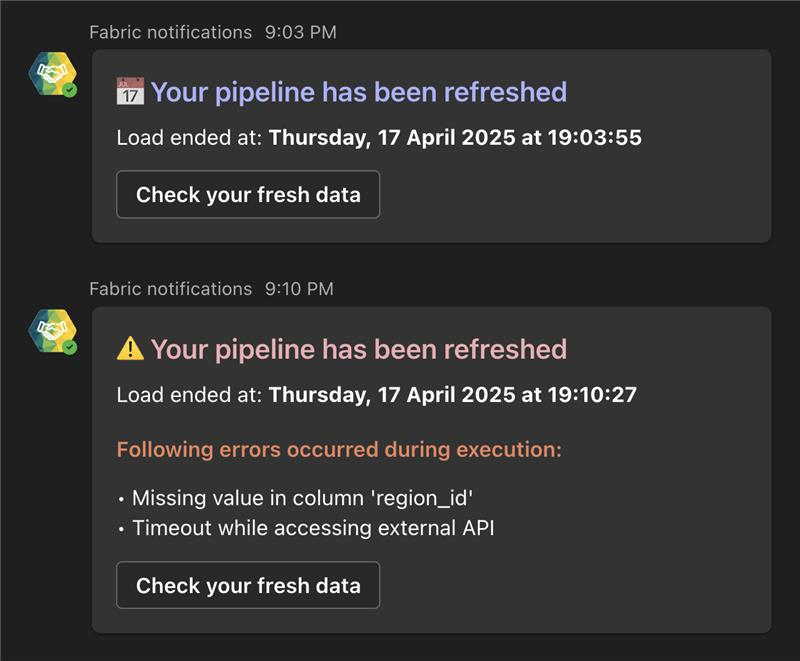Select the 'Missing value in column region_id' error
The width and height of the screenshot is (800, 661).
(302, 498)
